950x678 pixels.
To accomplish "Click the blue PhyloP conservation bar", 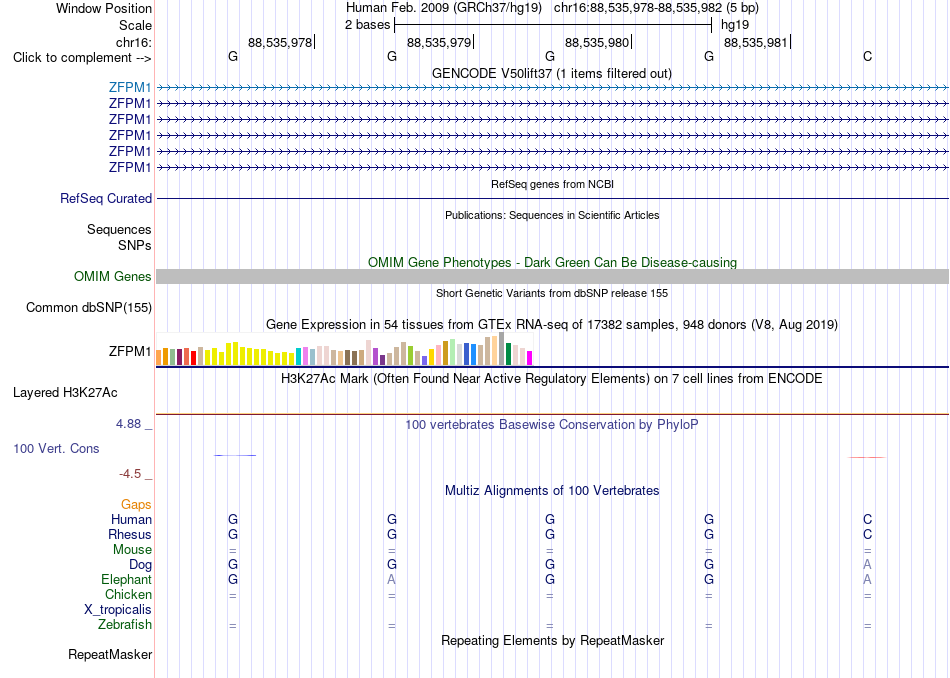I will pos(235,455).
